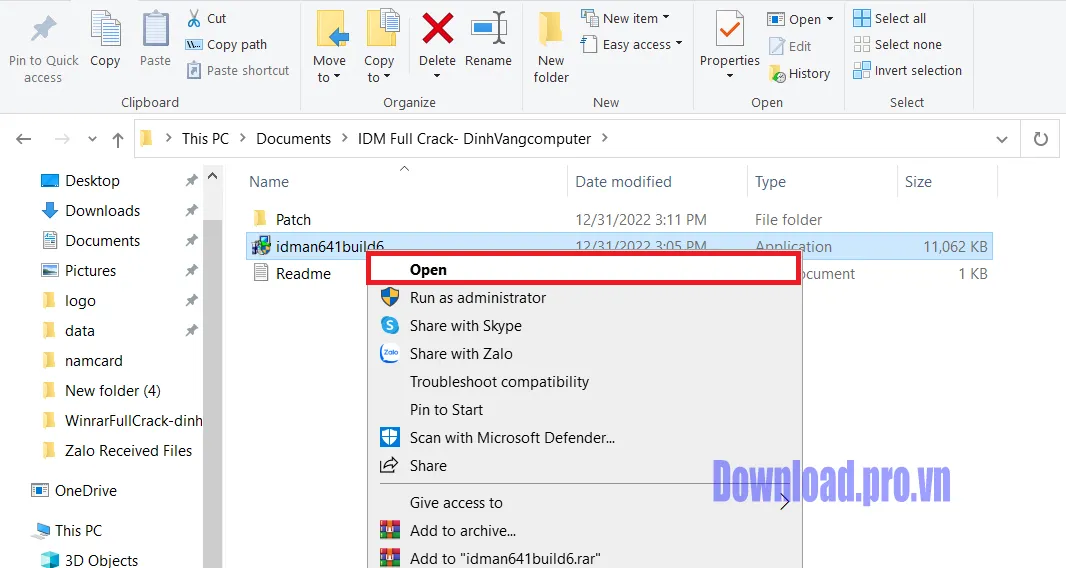Viewport: 1066px width, 568px height.
Task: Select Run as administrator menu entry
Action: pos(477,297)
